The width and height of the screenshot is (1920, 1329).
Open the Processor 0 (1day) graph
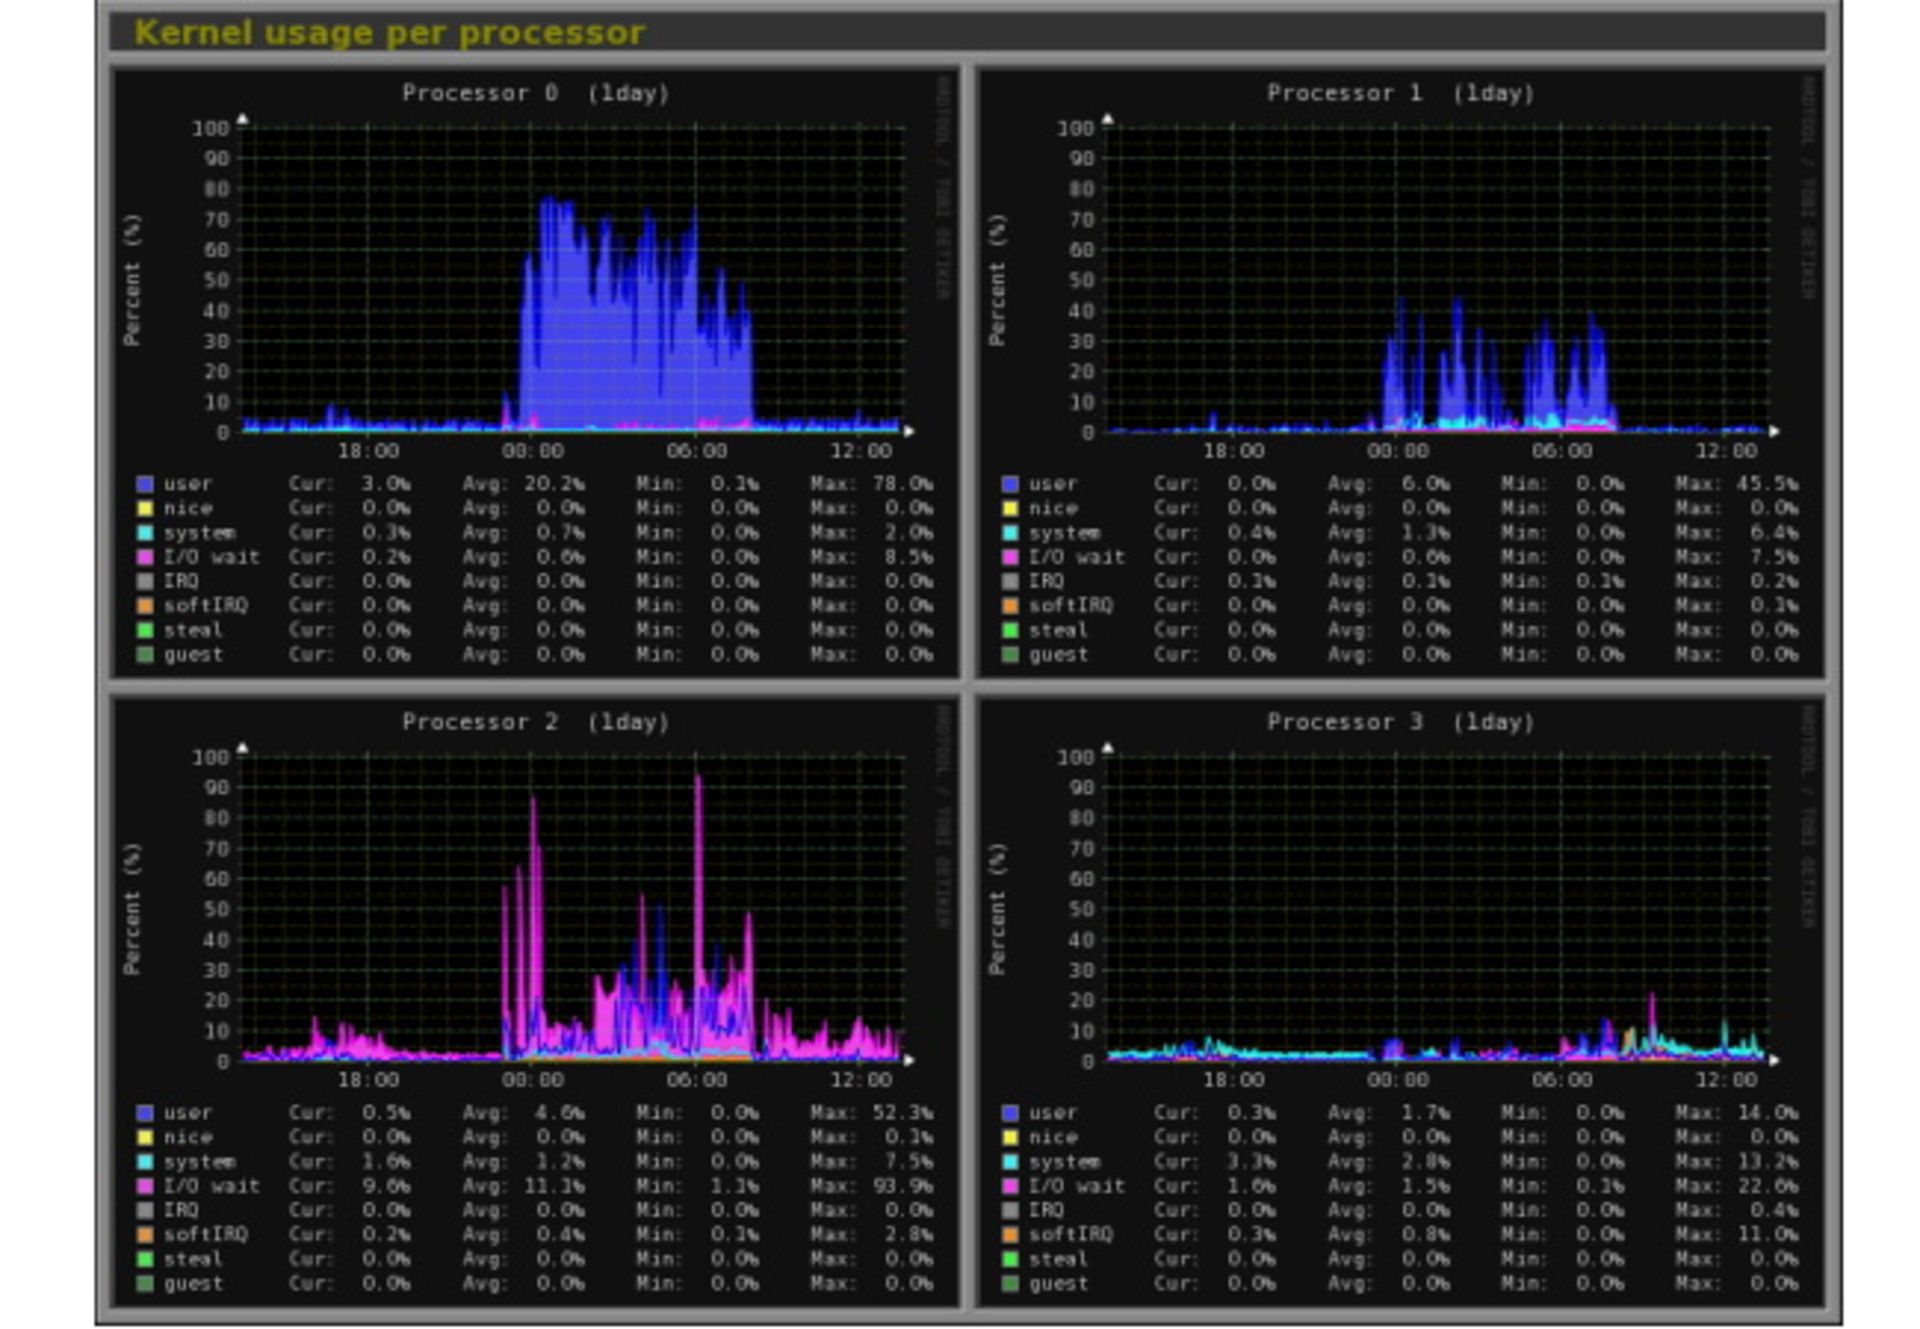535,373
